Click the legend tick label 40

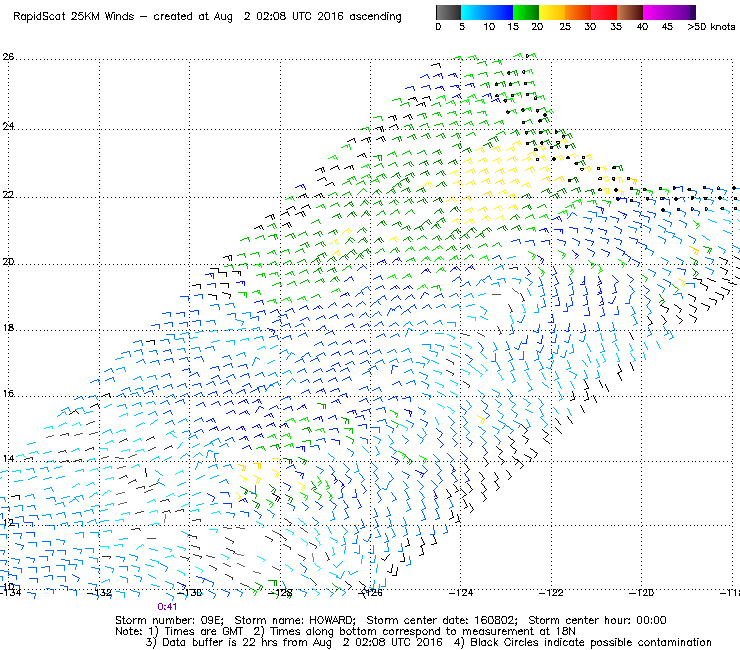pos(642,27)
